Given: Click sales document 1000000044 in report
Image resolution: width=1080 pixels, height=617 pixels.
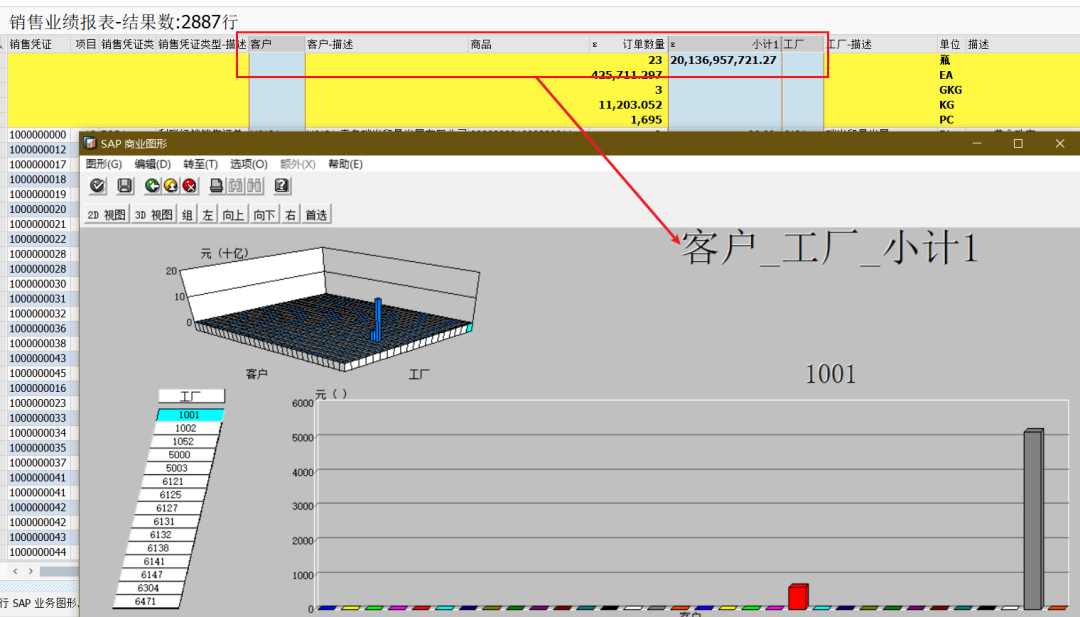Looking at the screenshot, I should (38, 552).
